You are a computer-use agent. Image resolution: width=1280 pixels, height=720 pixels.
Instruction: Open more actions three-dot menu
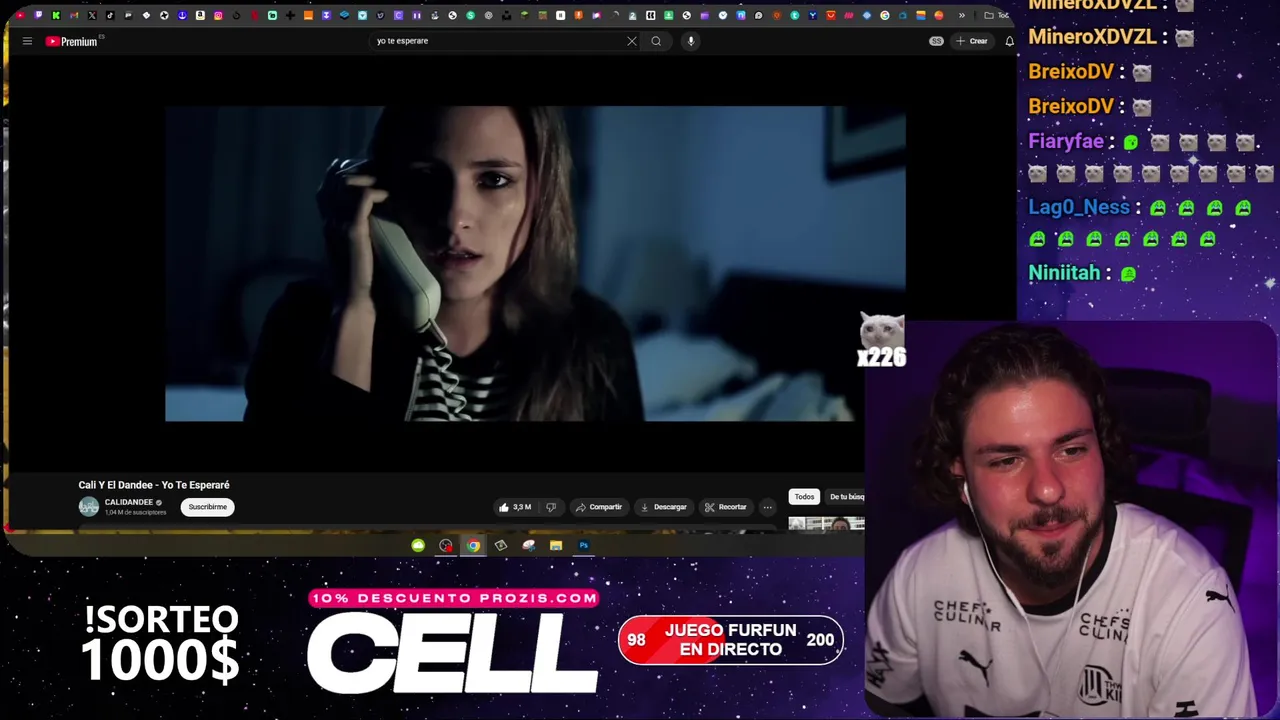[767, 507]
